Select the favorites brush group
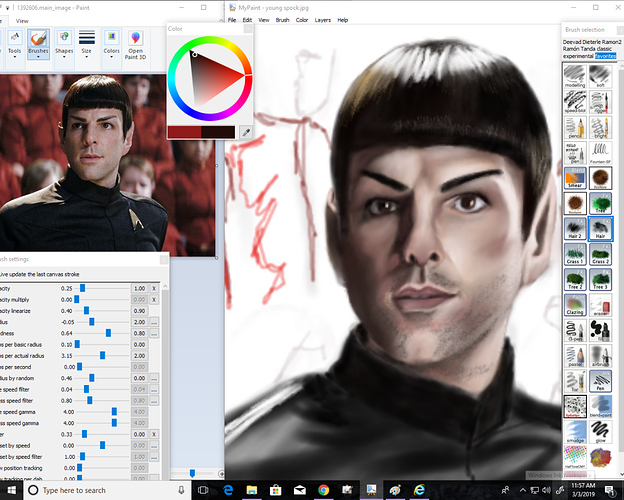The height and width of the screenshot is (500, 624). [x=605, y=56]
